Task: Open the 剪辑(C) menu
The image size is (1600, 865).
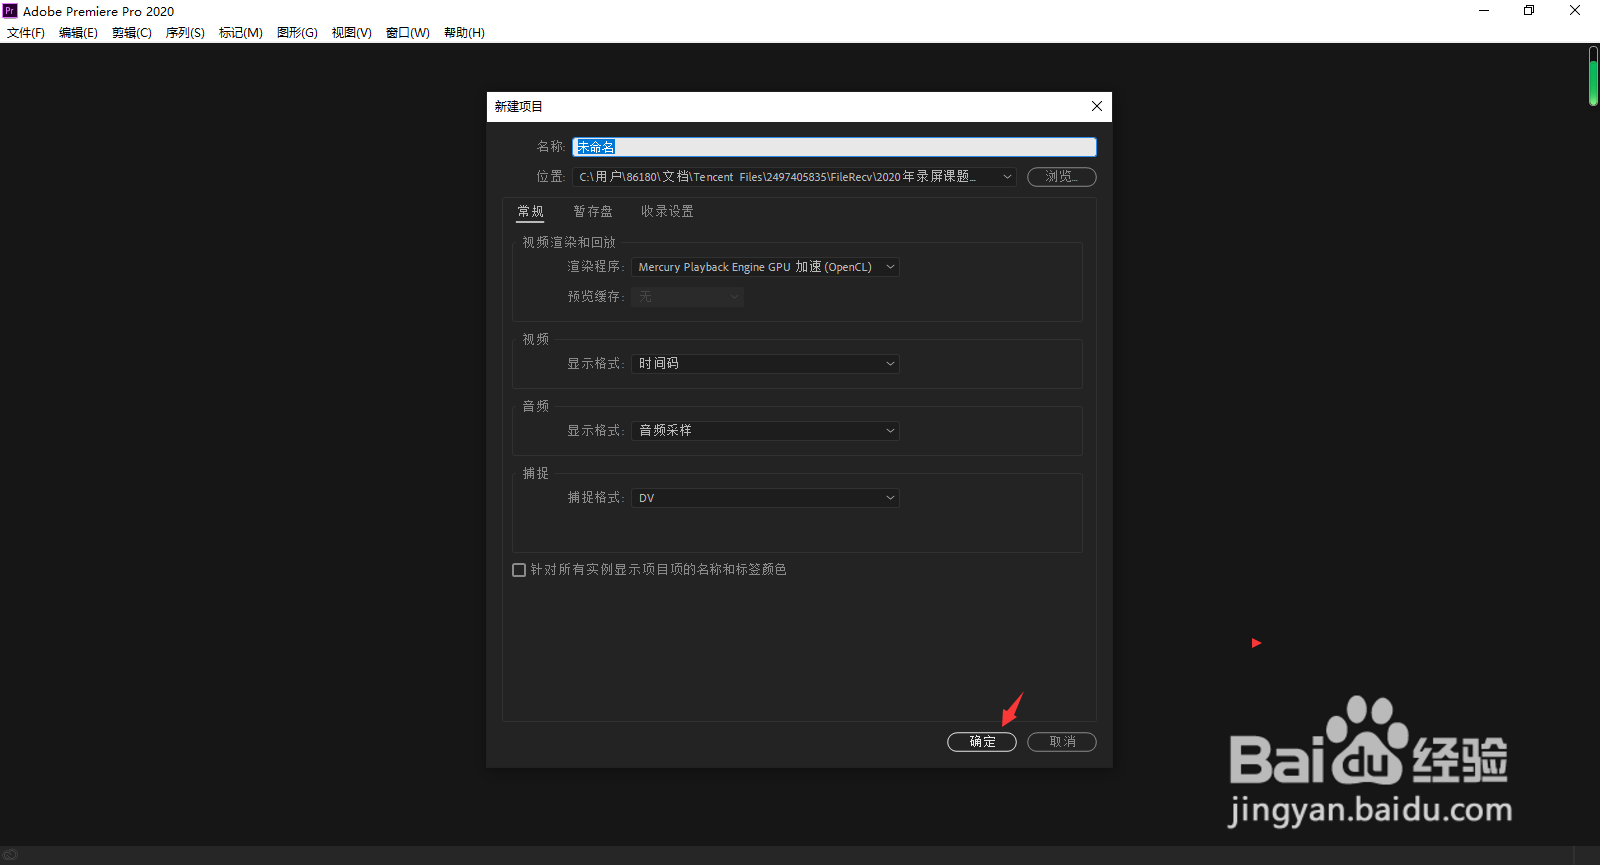Action: pyautogui.click(x=132, y=33)
